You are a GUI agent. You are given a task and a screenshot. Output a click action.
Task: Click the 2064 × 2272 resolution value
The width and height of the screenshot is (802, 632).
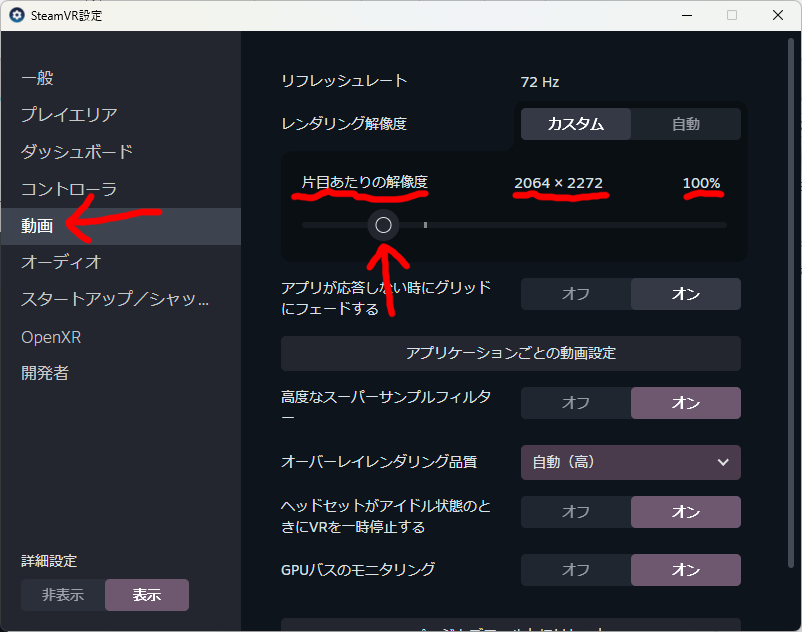tap(559, 183)
